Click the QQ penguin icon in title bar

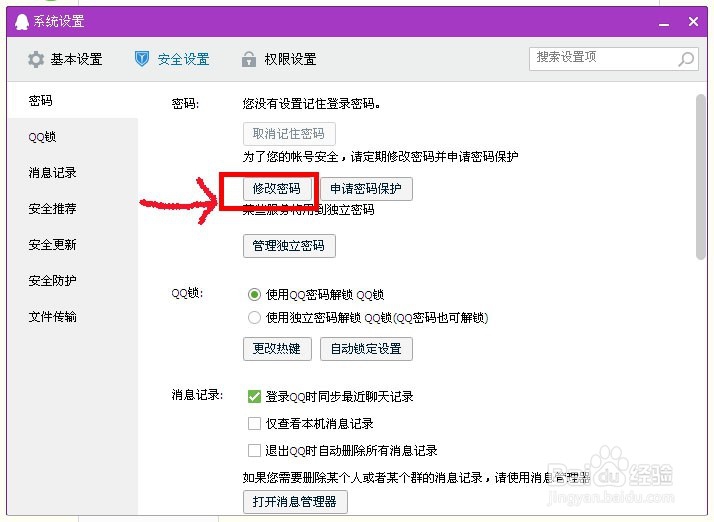(21, 21)
